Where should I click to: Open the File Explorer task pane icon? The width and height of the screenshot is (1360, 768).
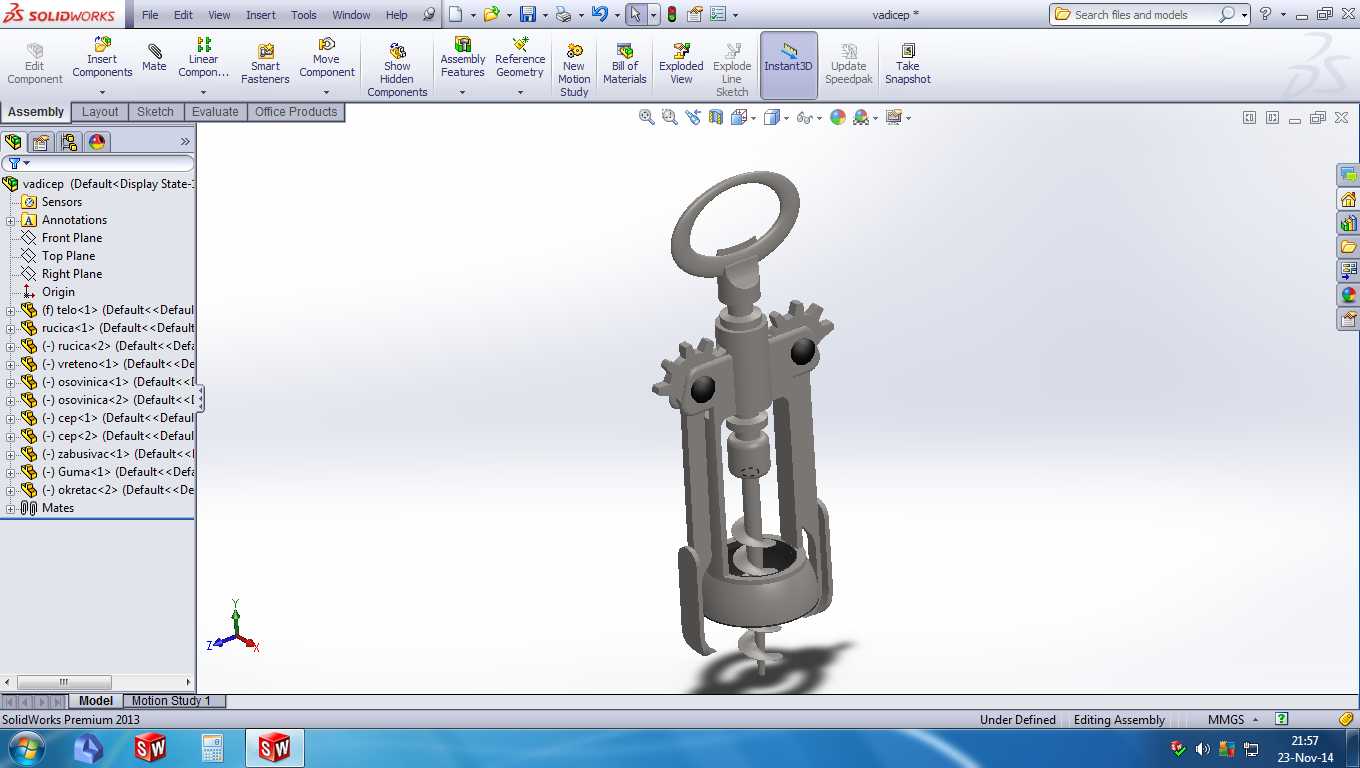1349,247
